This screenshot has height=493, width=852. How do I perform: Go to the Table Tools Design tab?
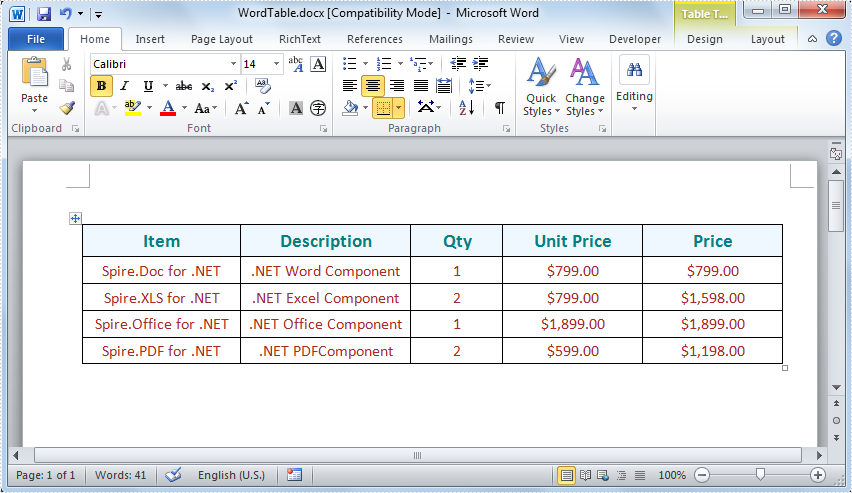click(x=705, y=39)
